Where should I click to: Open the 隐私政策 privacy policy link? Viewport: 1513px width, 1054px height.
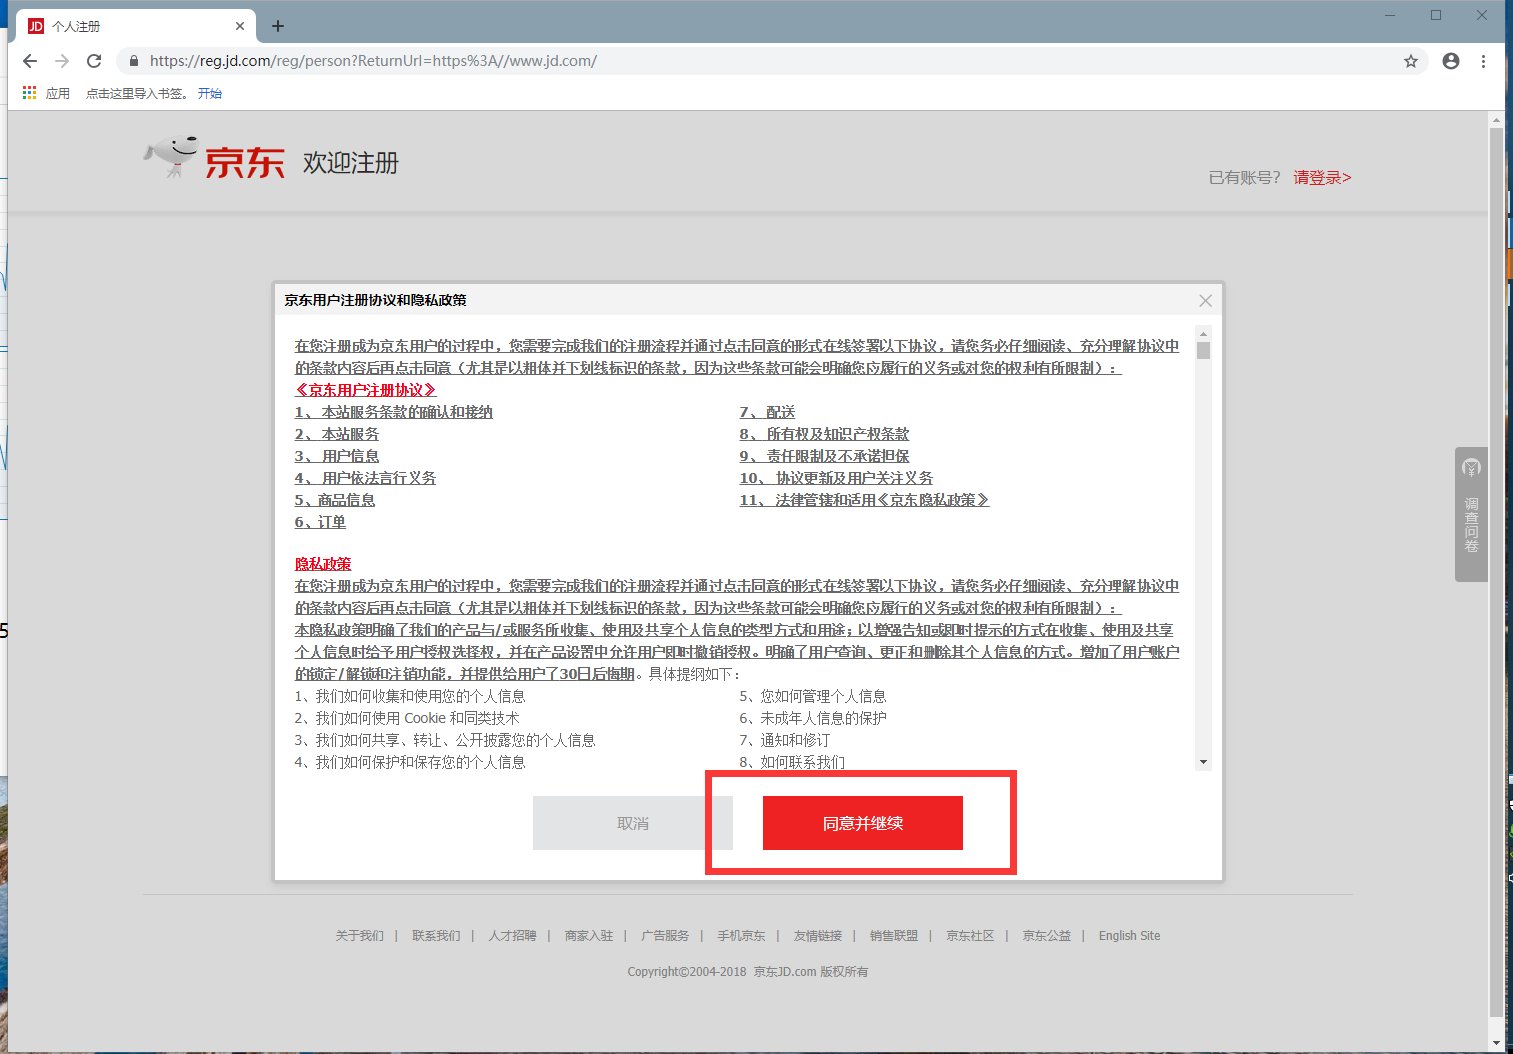coord(323,563)
